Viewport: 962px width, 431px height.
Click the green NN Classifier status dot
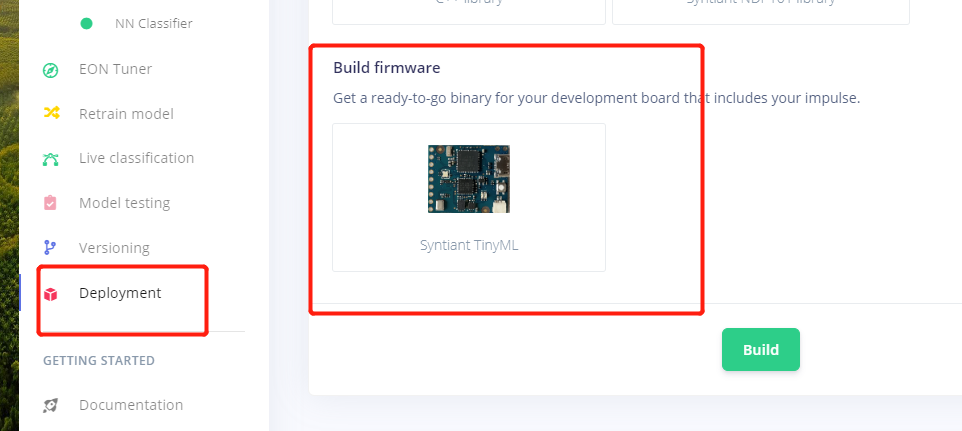pyautogui.click(x=87, y=24)
